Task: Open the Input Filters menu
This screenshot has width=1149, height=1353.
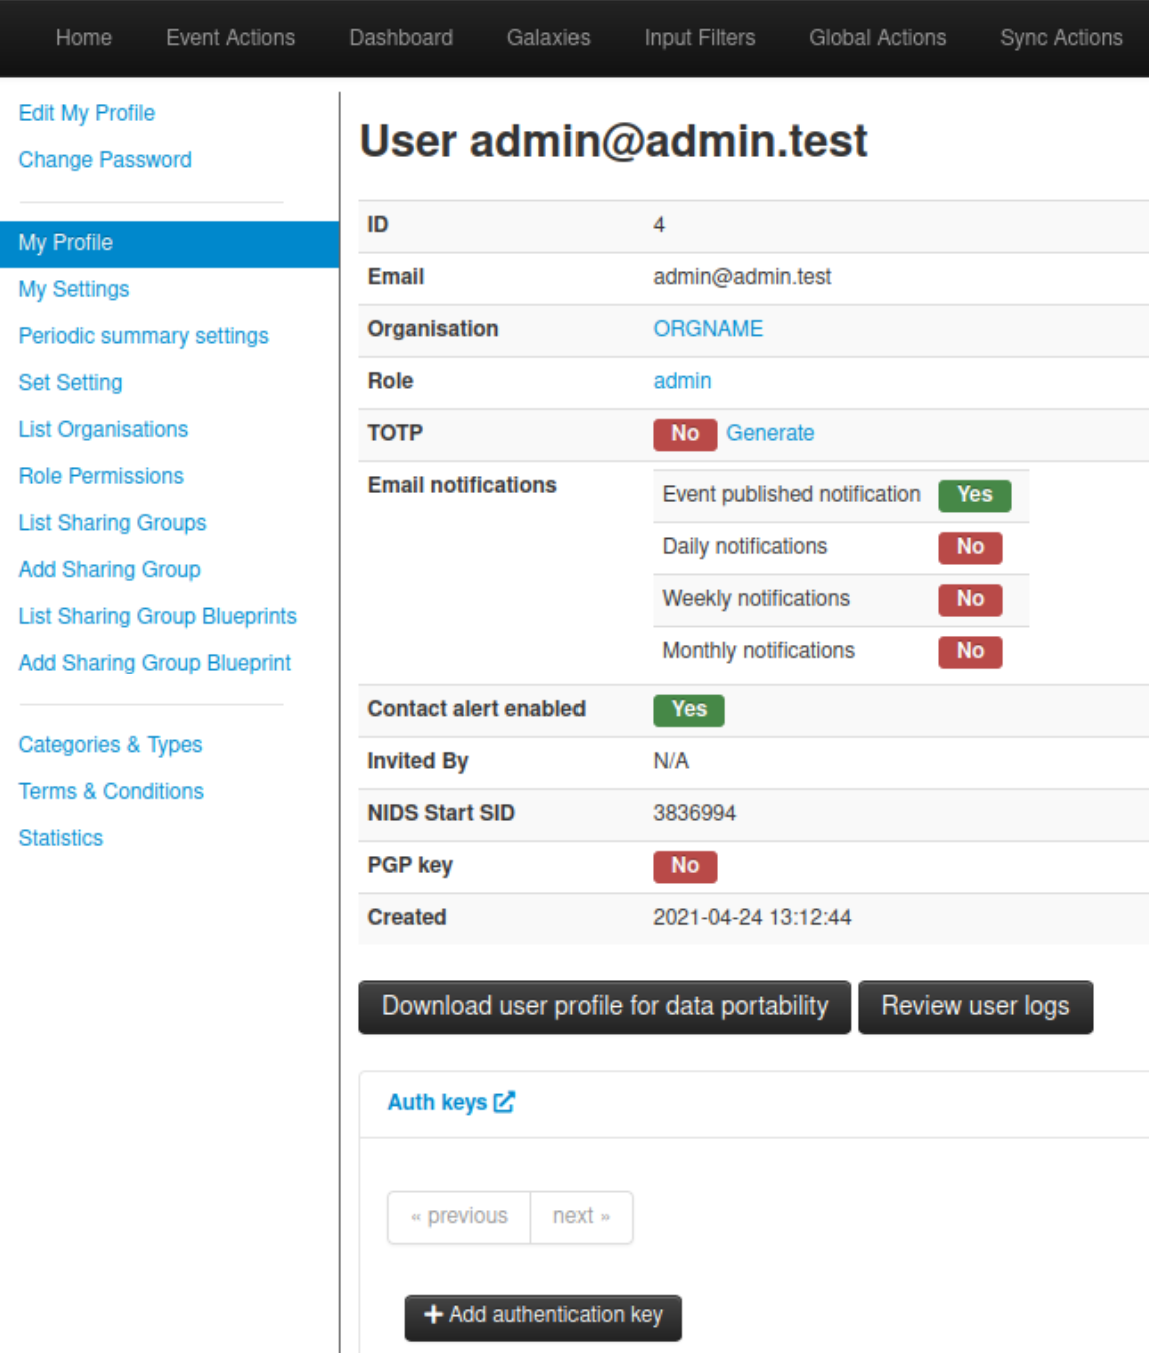Action: tap(700, 38)
